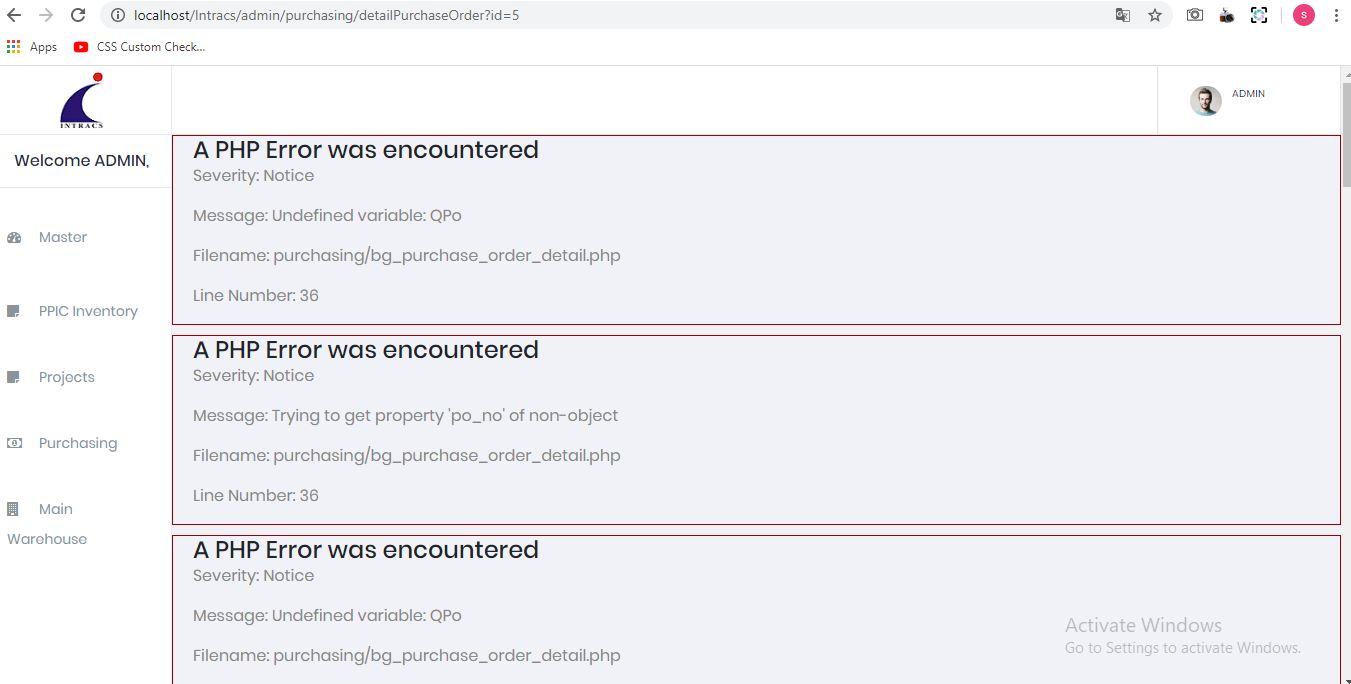Expand the Projects menu
1351x684 pixels.
point(67,378)
